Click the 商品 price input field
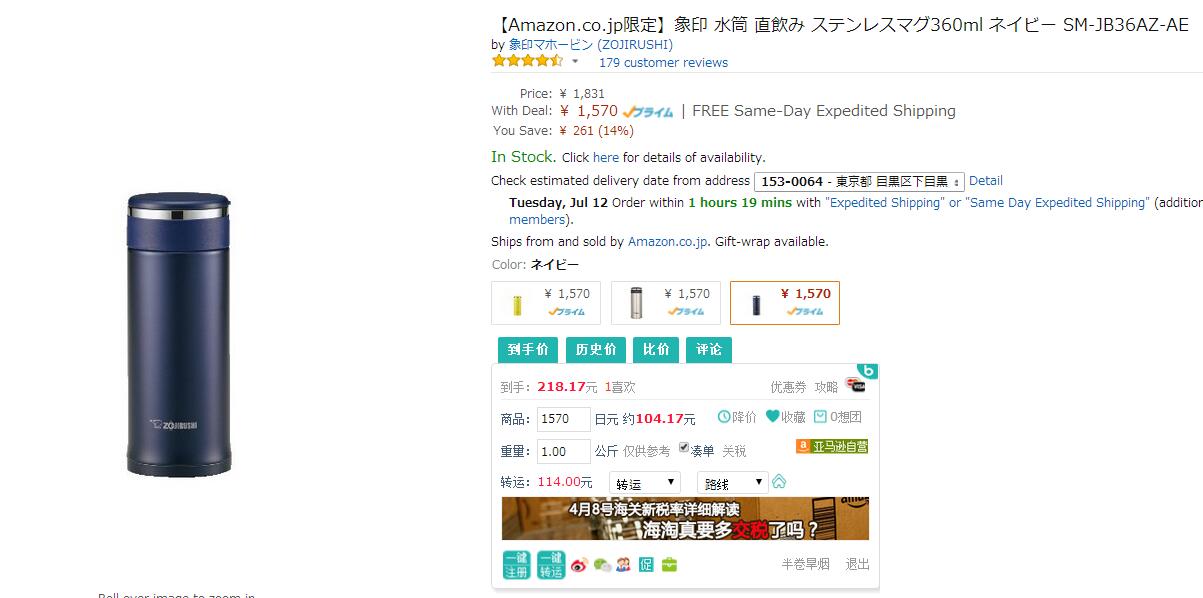Viewport: 1203px width, 598px height. click(564, 419)
